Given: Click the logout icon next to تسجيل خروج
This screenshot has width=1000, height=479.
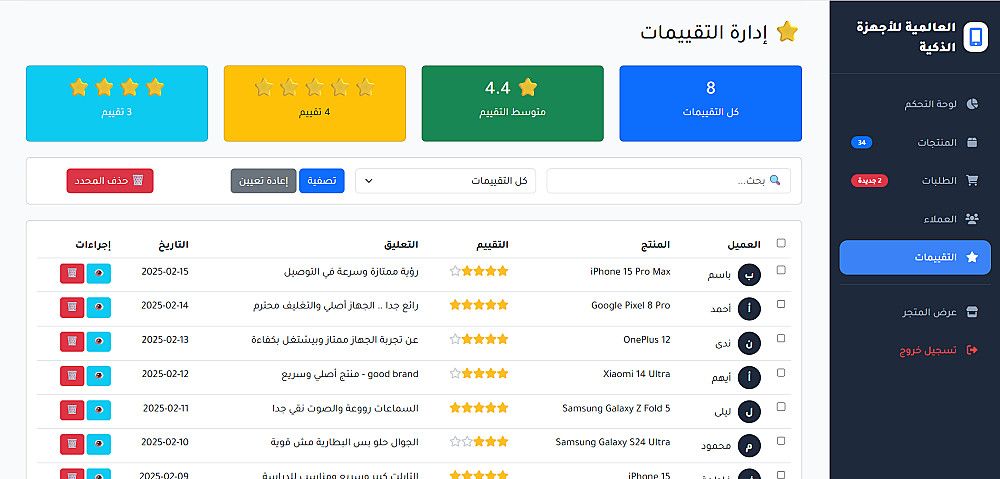Looking at the screenshot, I should point(972,350).
